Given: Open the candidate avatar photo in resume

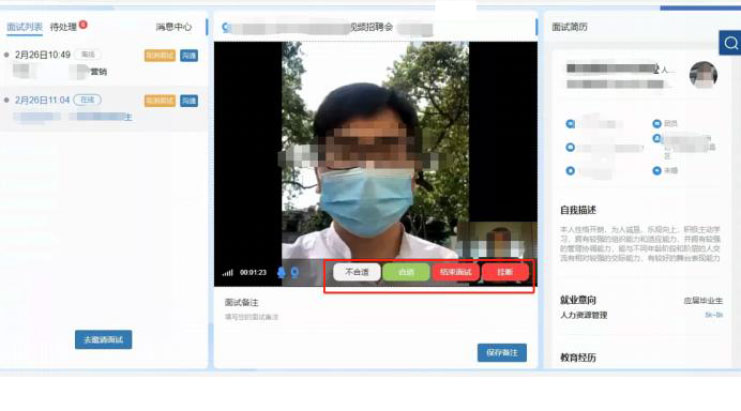Looking at the screenshot, I should (x=703, y=75).
